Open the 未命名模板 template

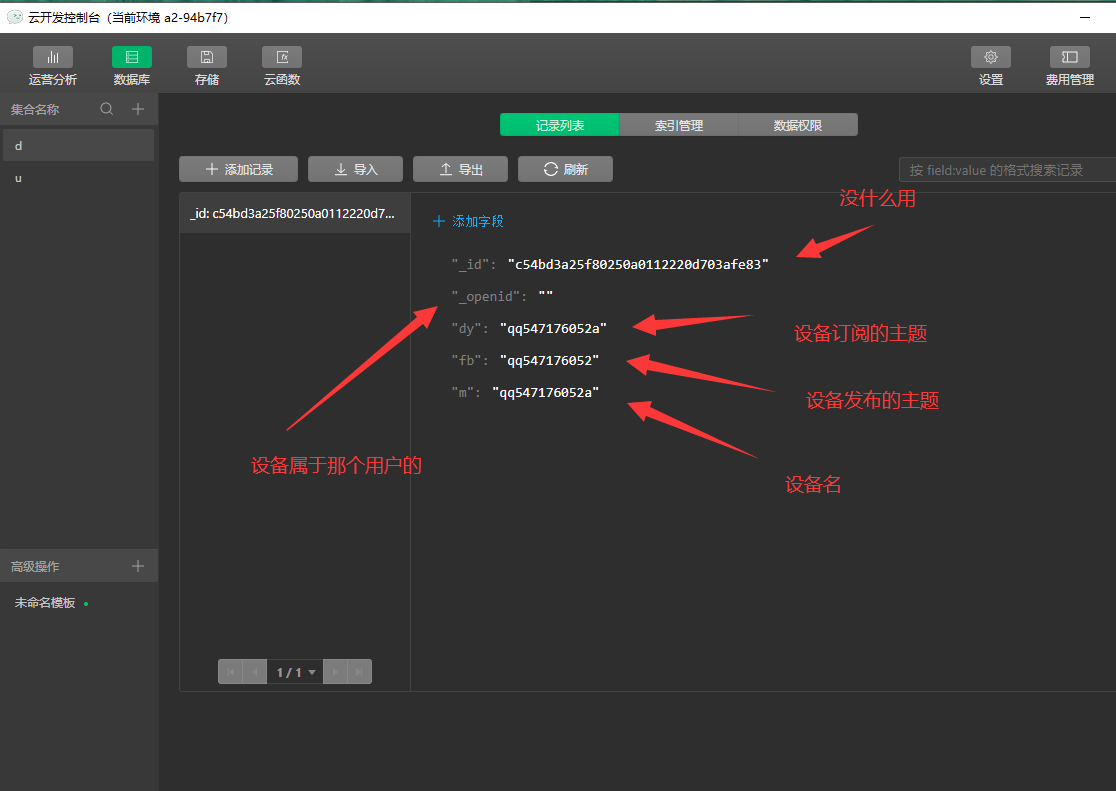(x=45, y=602)
